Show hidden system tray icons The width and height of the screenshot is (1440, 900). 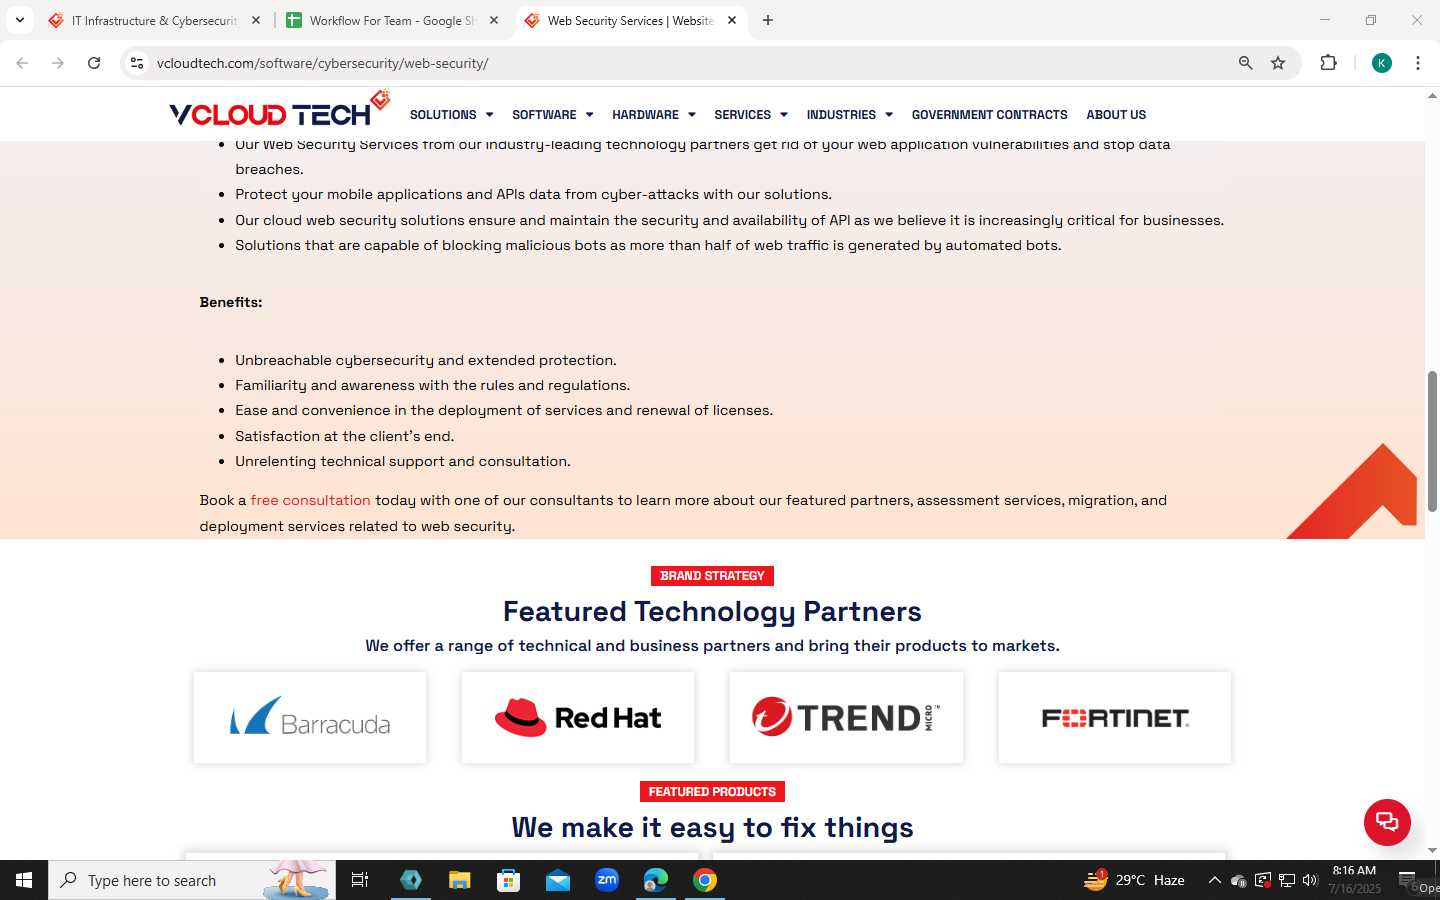pyautogui.click(x=1214, y=880)
